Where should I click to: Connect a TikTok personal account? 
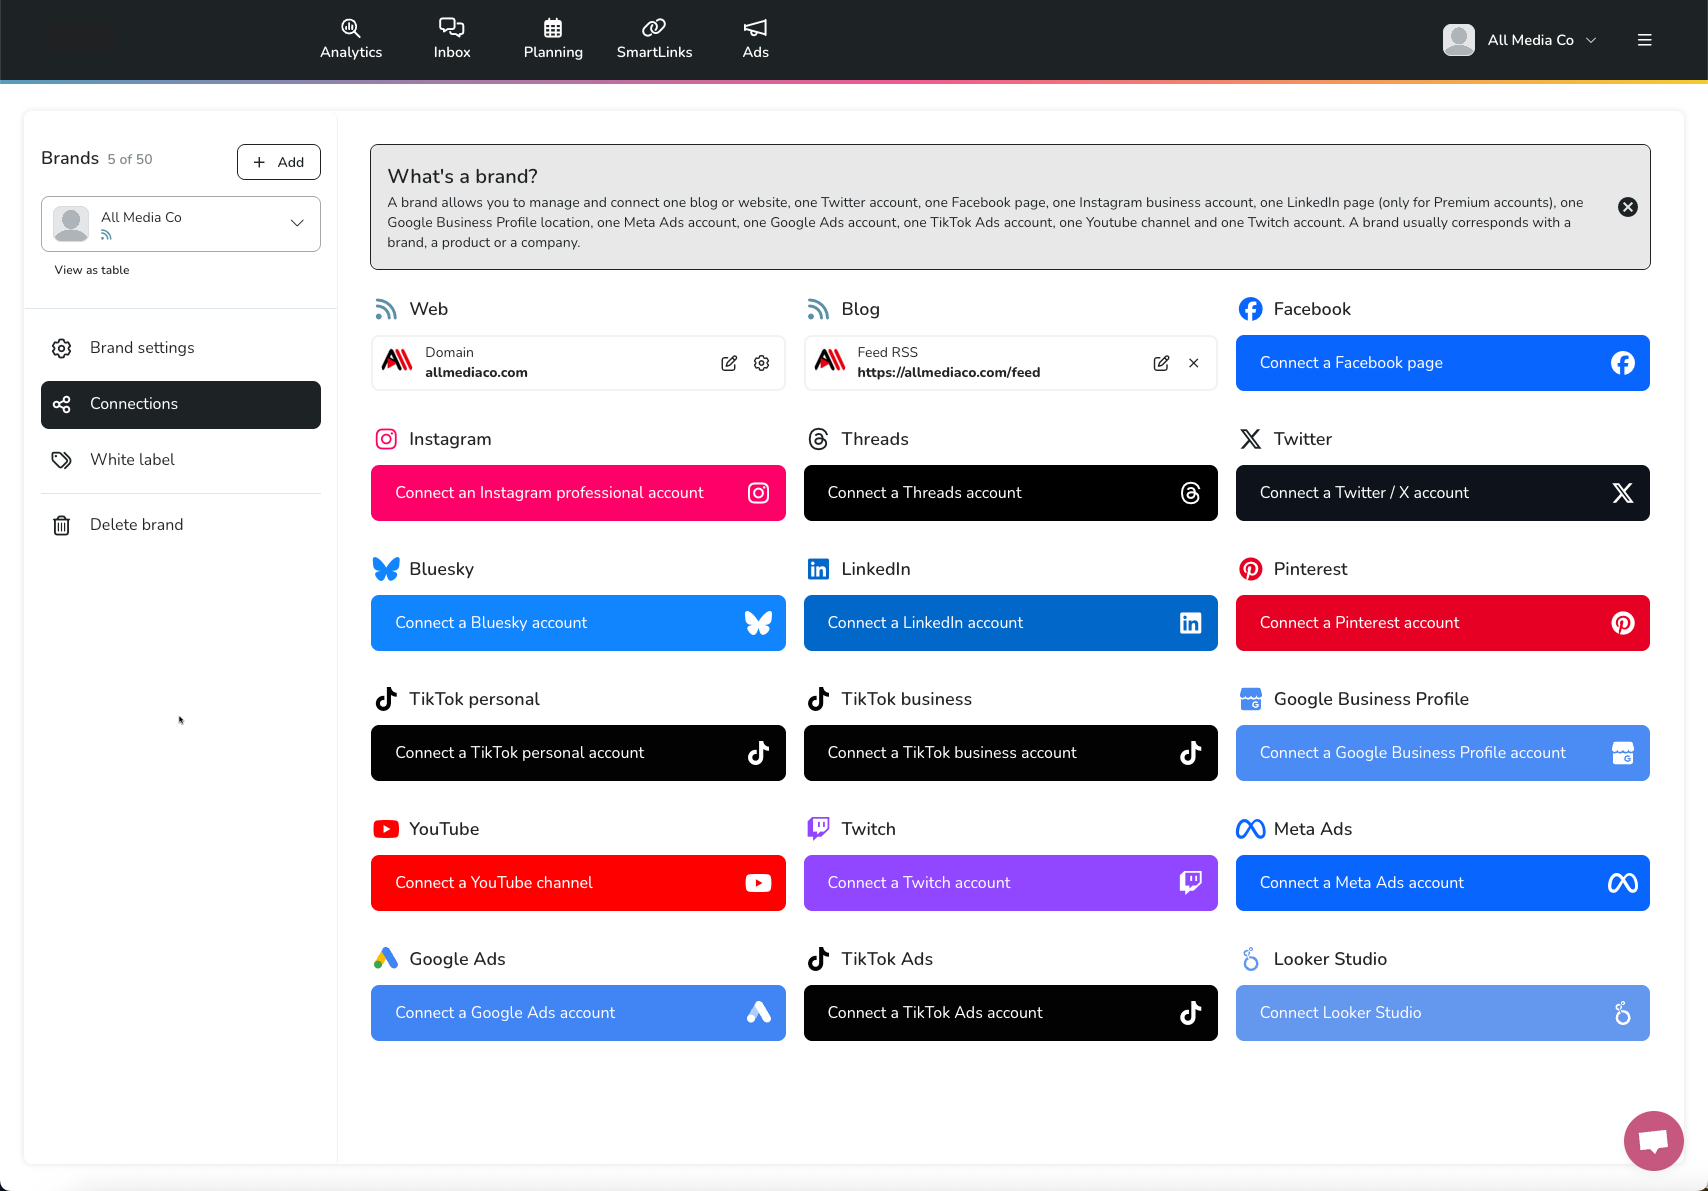[578, 753]
